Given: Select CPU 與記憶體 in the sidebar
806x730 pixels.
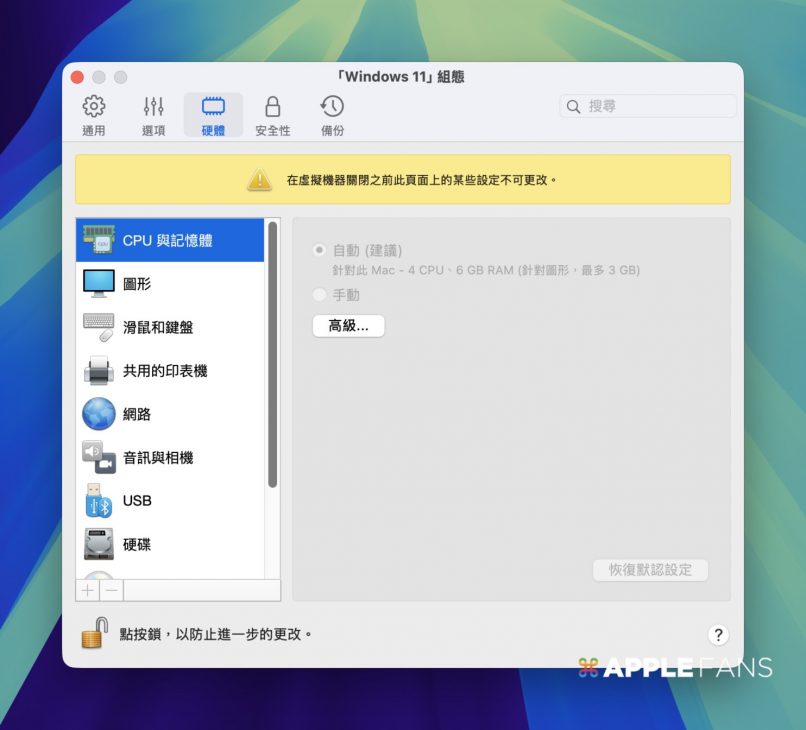Looking at the screenshot, I should 170,241.
